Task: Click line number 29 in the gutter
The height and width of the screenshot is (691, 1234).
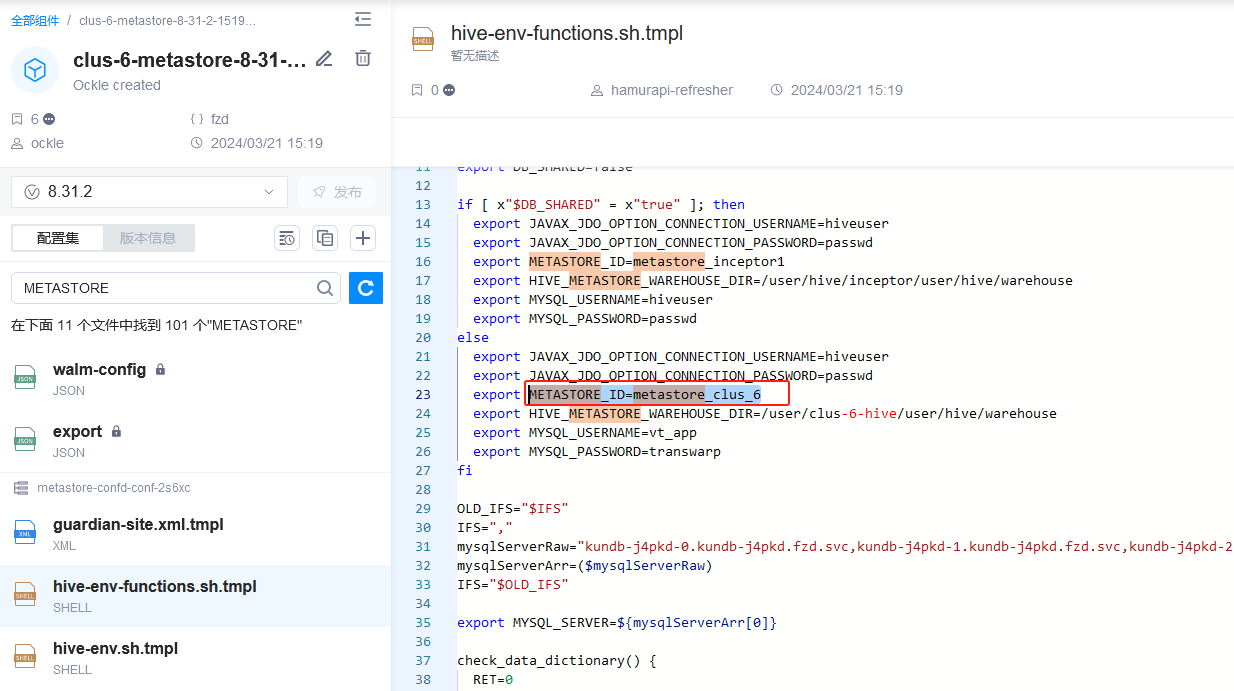Action: (x=422, y=508)
